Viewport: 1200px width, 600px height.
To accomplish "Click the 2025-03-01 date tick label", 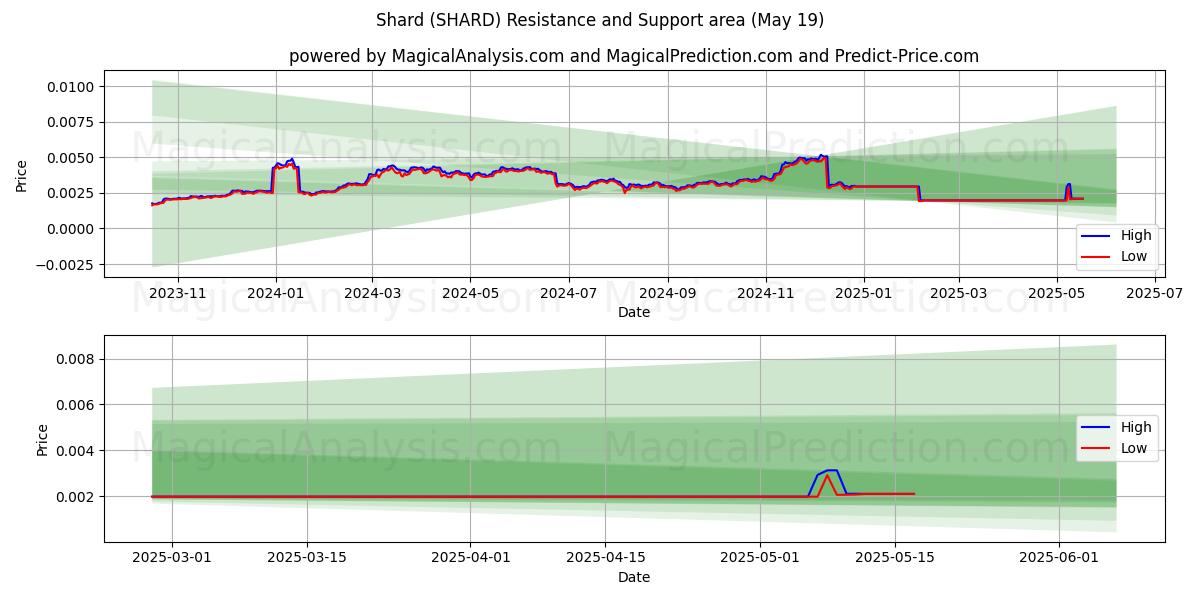I will pyautogui.click(x=172, y=559).
